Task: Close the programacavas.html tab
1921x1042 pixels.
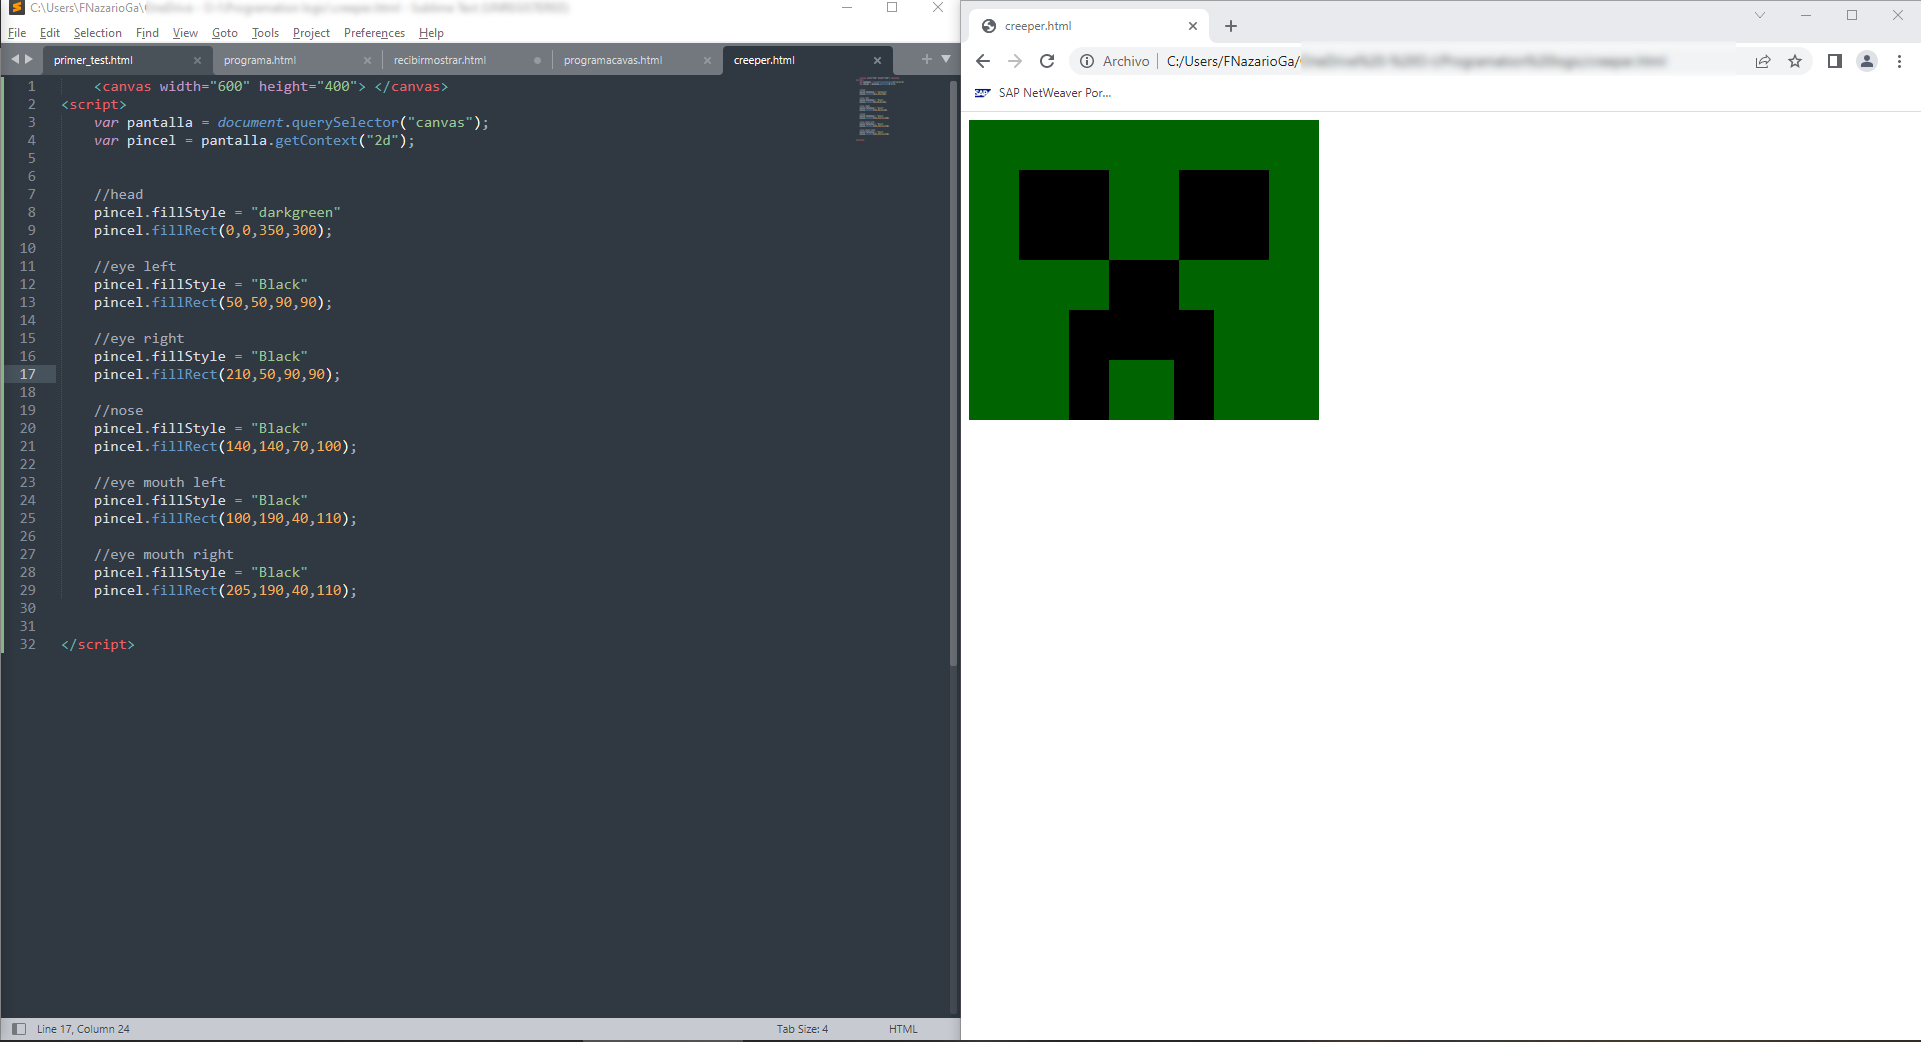Action: 707,61
